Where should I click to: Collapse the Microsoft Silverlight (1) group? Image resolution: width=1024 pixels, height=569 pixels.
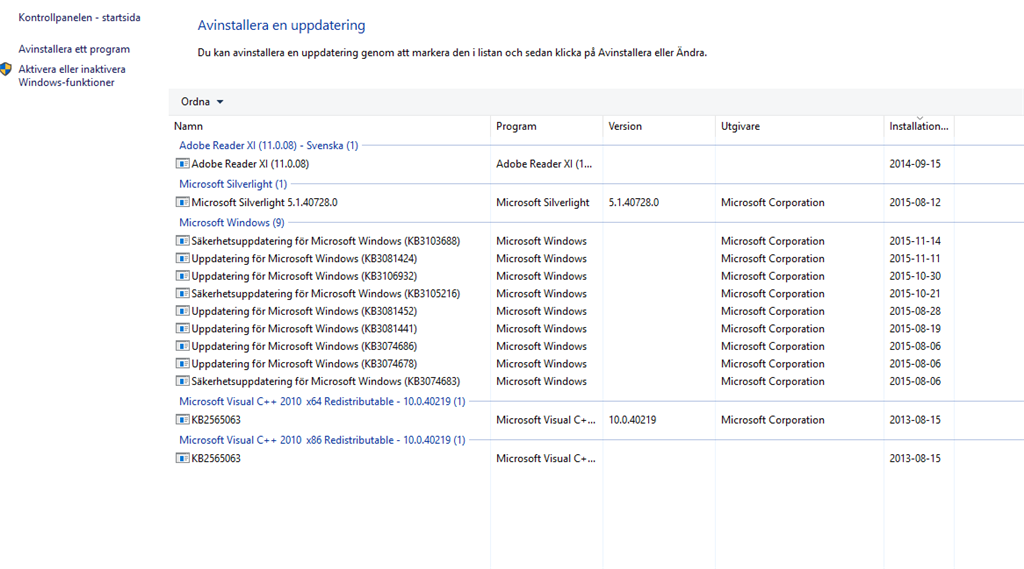pos(233,184)
